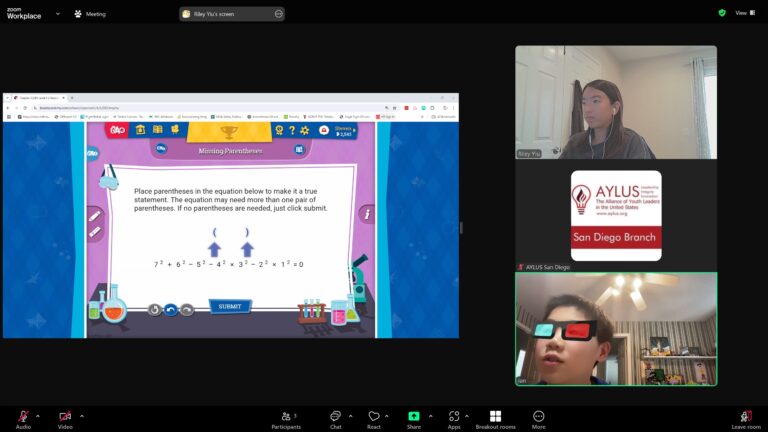
Task: Select the AYLUS San Diego participant tile
Action: point(616,216)
